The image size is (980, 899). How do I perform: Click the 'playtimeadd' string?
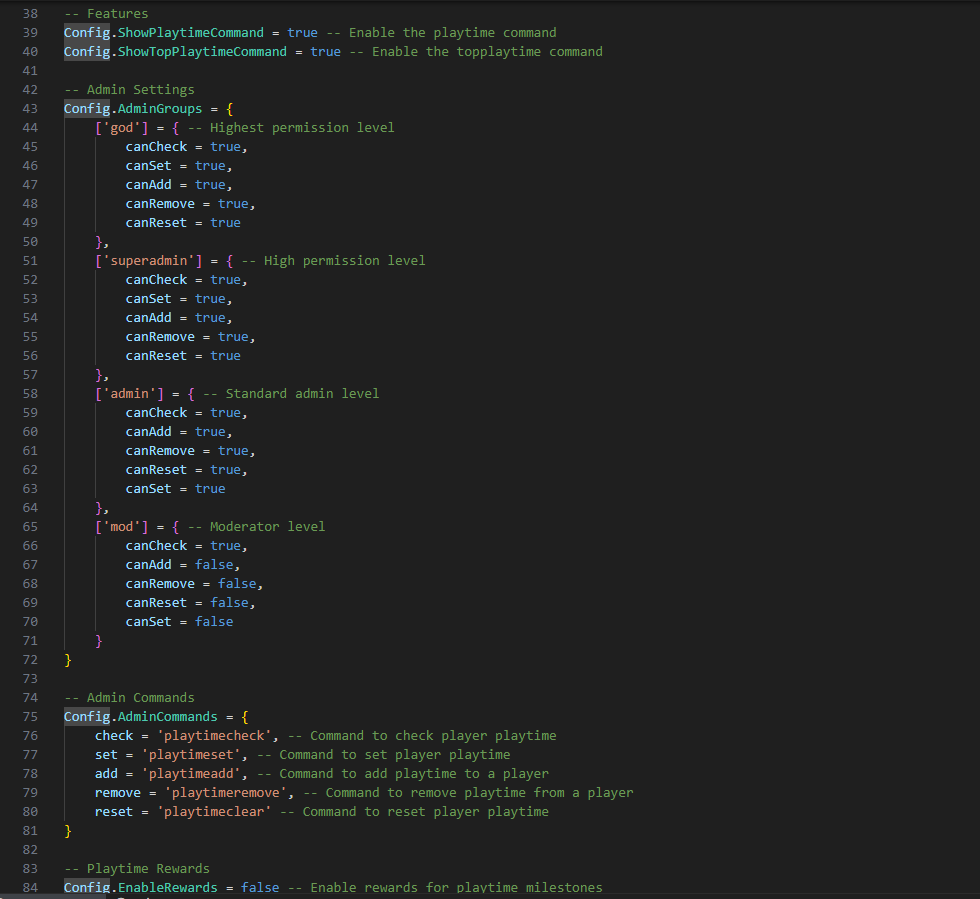191,774
